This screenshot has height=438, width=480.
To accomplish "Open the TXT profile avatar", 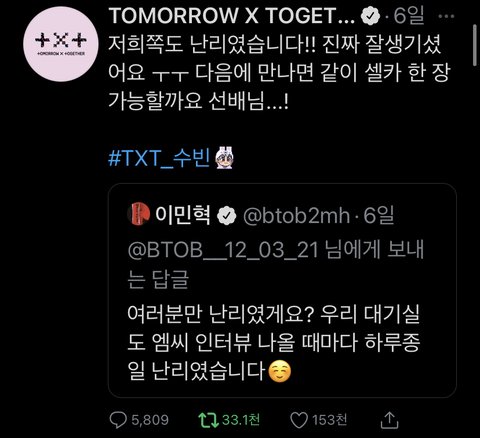I will click(61, 44).
